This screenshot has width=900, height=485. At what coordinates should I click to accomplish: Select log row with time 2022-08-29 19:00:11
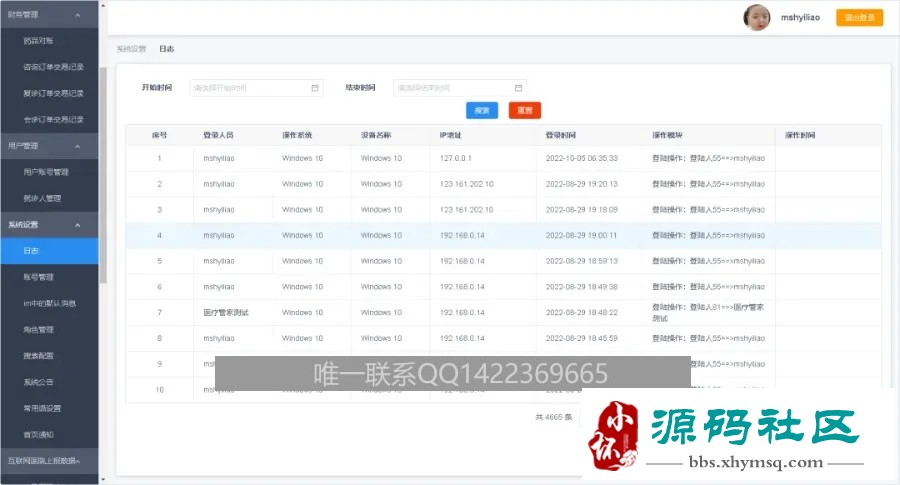pos(503,235)
